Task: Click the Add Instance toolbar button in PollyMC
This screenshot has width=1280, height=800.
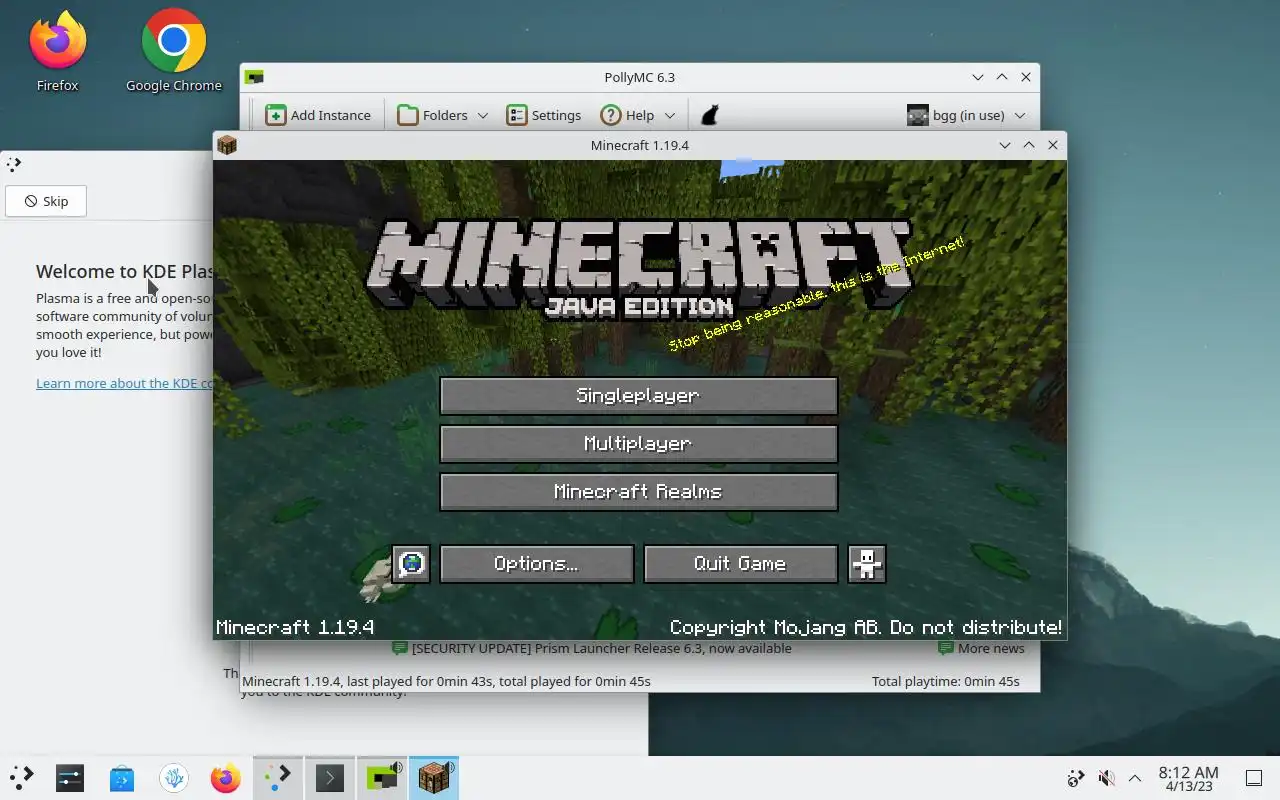Action: click(x=318, y=115)
